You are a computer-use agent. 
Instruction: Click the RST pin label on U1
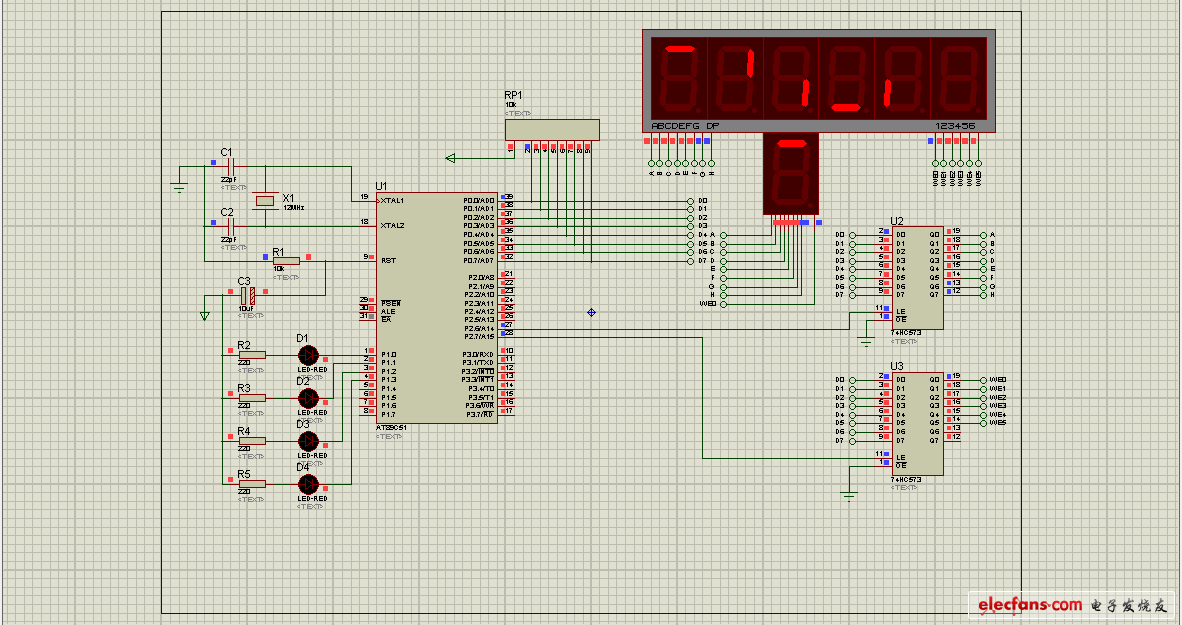pos(389,261)
